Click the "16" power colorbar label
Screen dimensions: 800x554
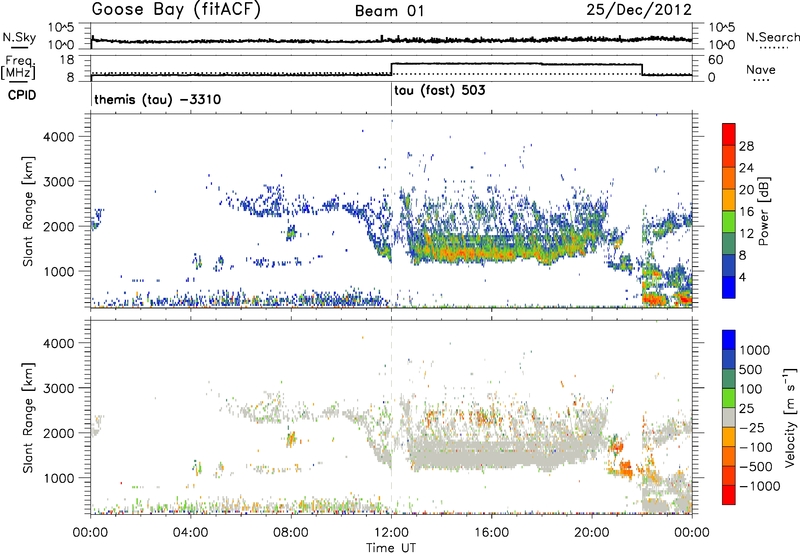click(746, 212)
